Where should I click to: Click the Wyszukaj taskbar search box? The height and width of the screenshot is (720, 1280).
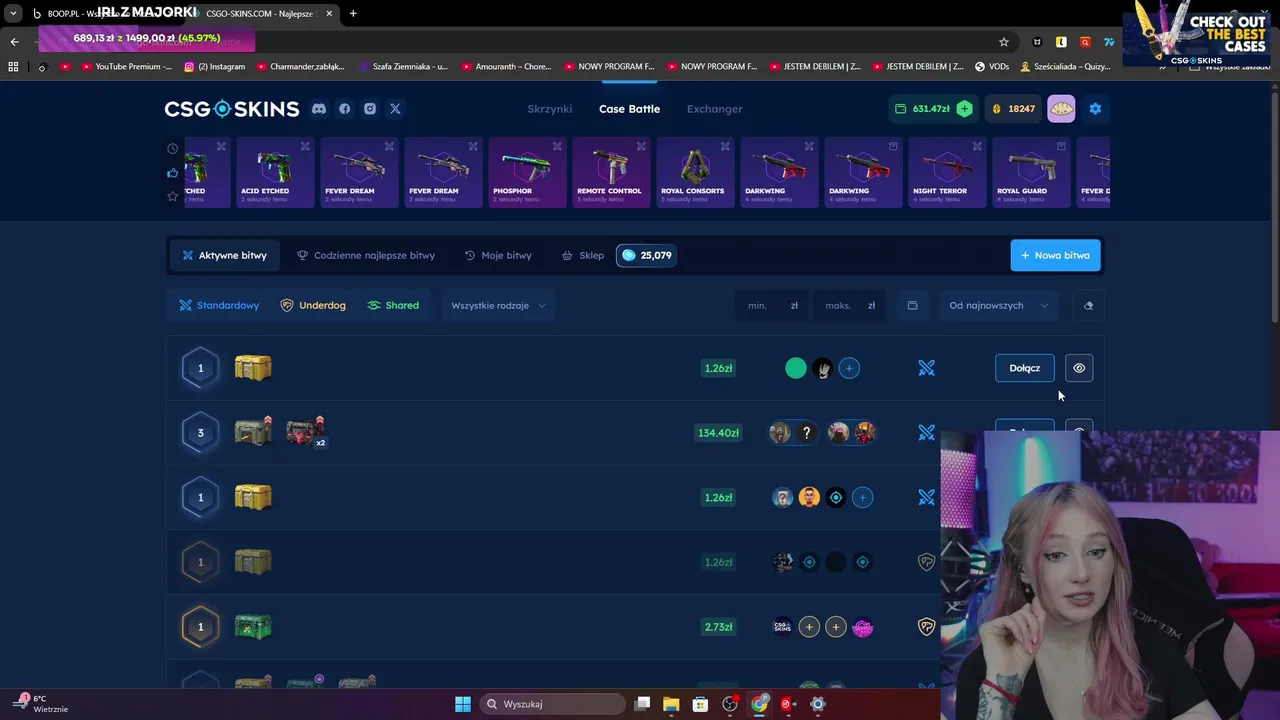[x=550, y=704]
